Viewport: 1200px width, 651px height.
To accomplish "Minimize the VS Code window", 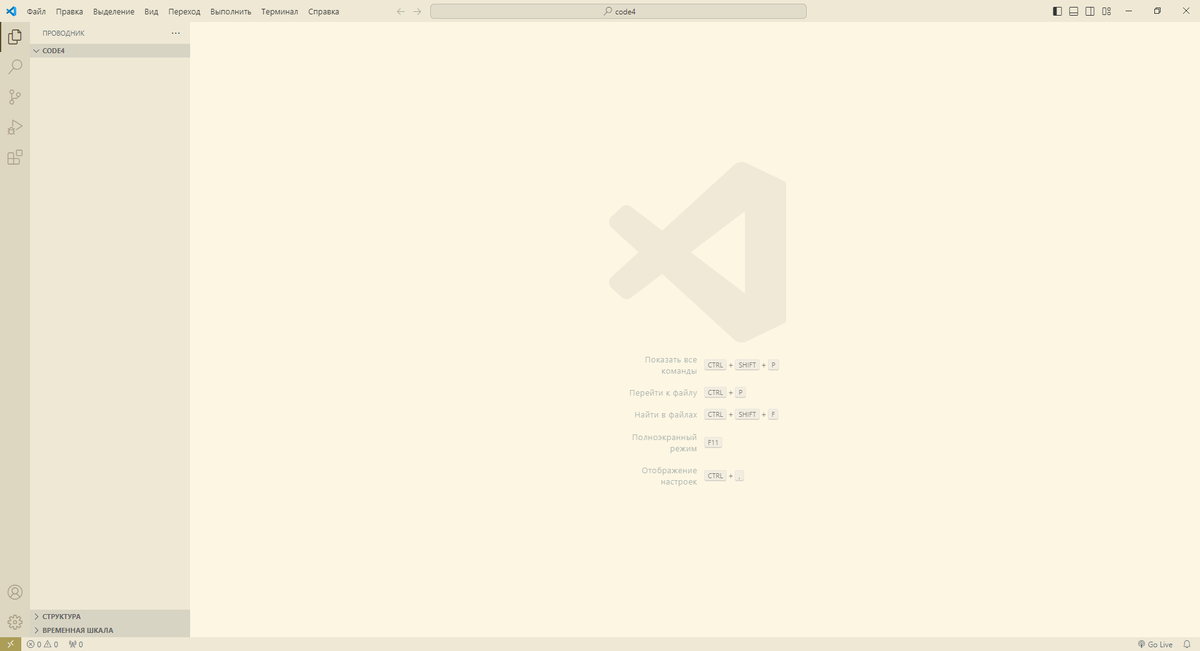I will click(x=1128, y=12).
